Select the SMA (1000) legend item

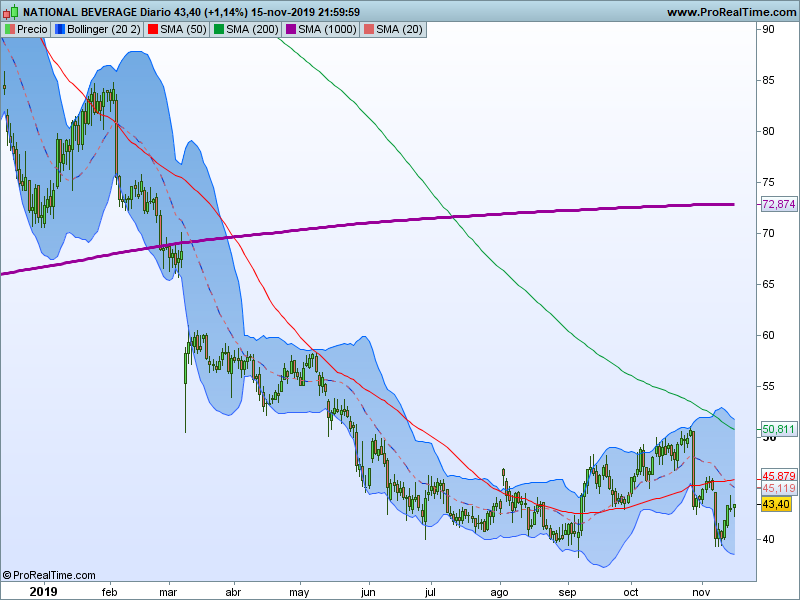(321, 30)
